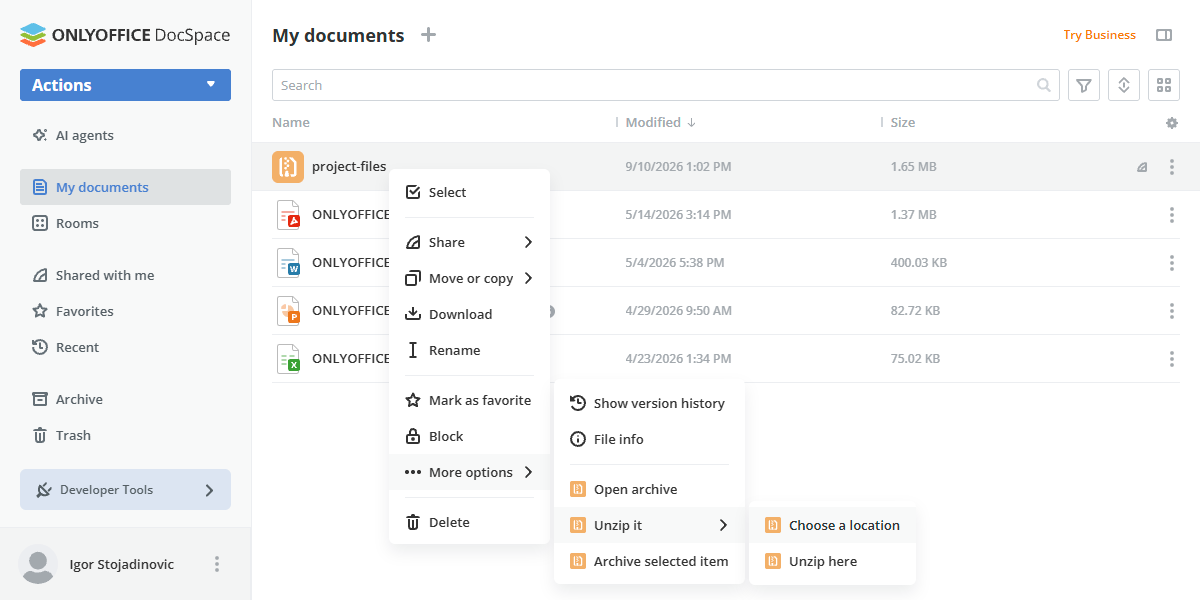Open the sort options button
This screenshot has width=1200, height=600.
[1124, 85]
